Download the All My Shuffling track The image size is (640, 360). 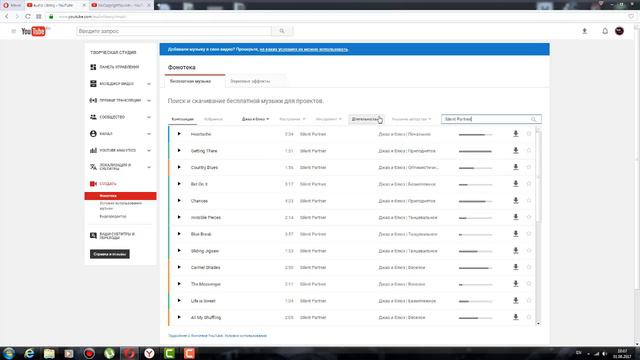click(x=516, y=317)
